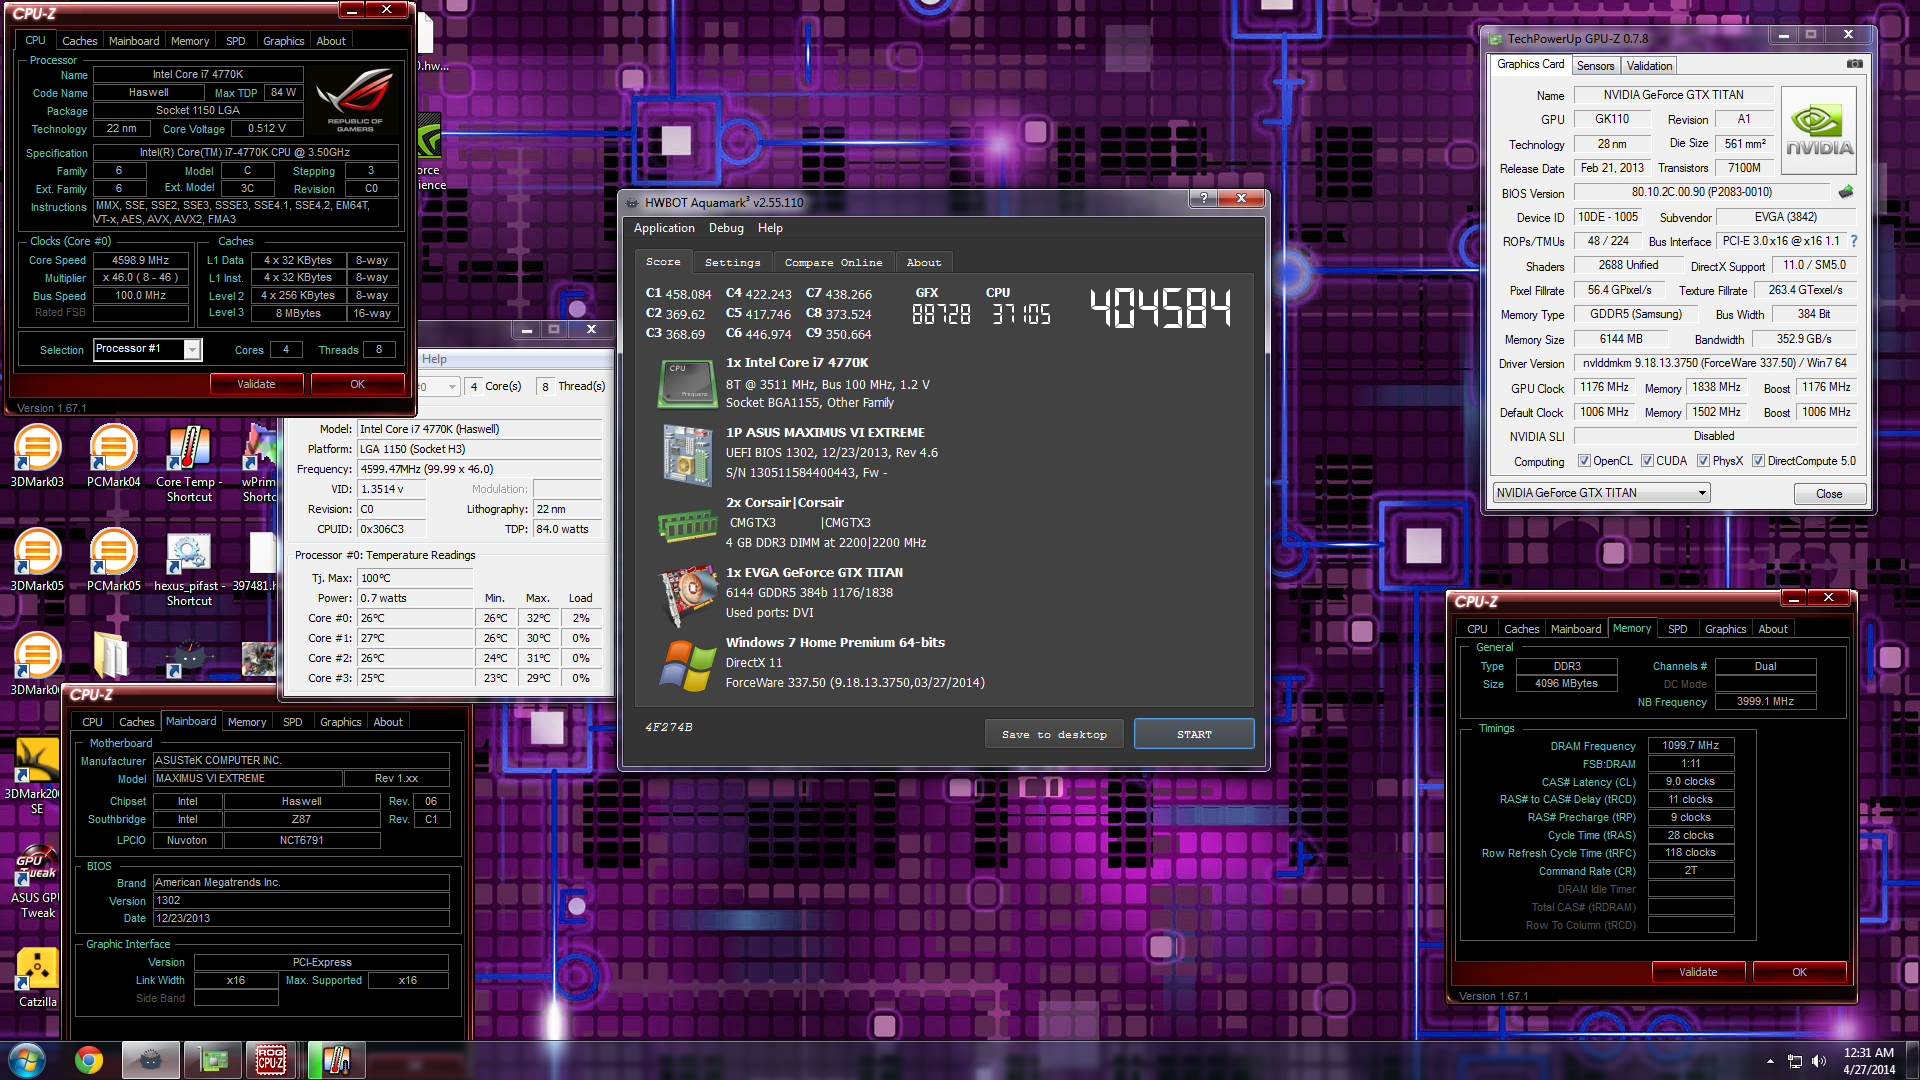This screenshot has height=1080, width=1920.
Task: Click the DRAM Frequency 1099.7 MHz value
Action: tap(1690, 746)
